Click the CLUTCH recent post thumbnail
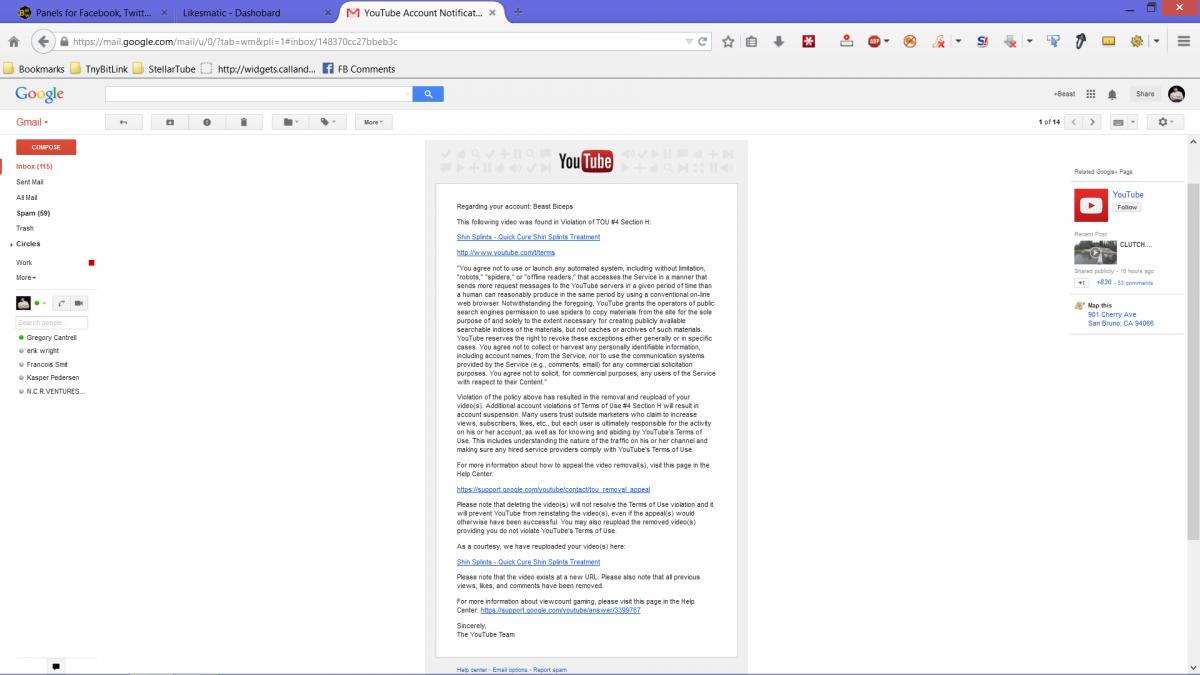The image size is (1200, 675). coord(1095,251)
